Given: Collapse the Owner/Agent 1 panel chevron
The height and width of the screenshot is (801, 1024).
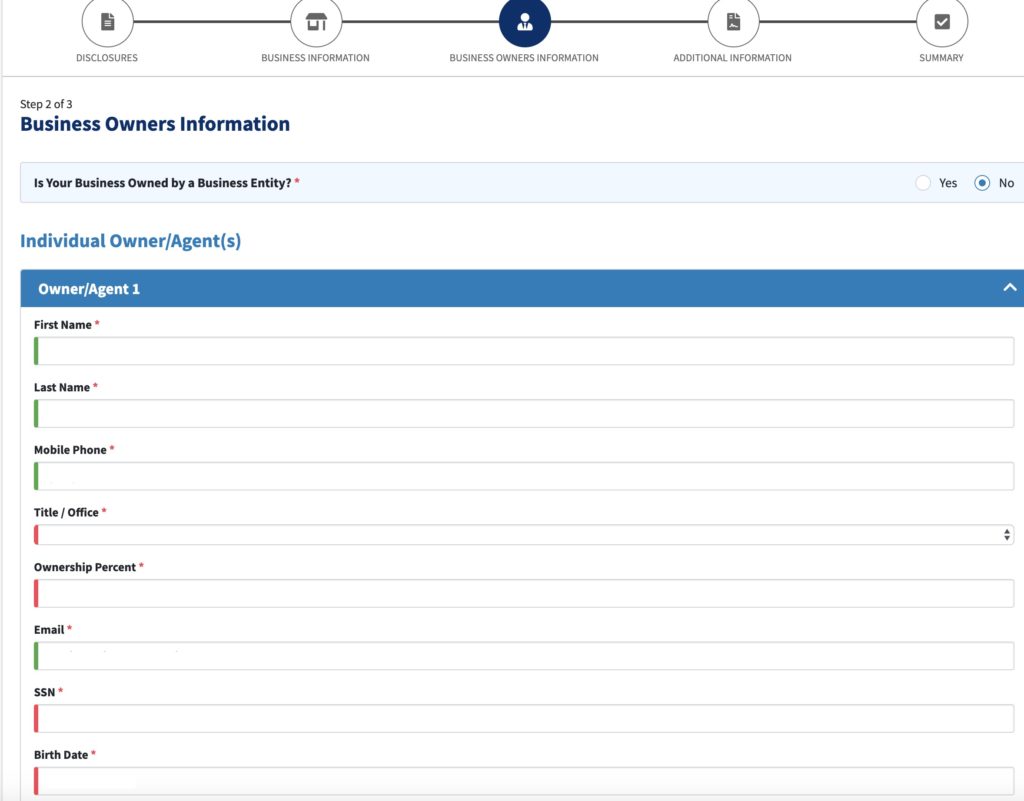Looking at the screenshot, I should click(1009, 288).
